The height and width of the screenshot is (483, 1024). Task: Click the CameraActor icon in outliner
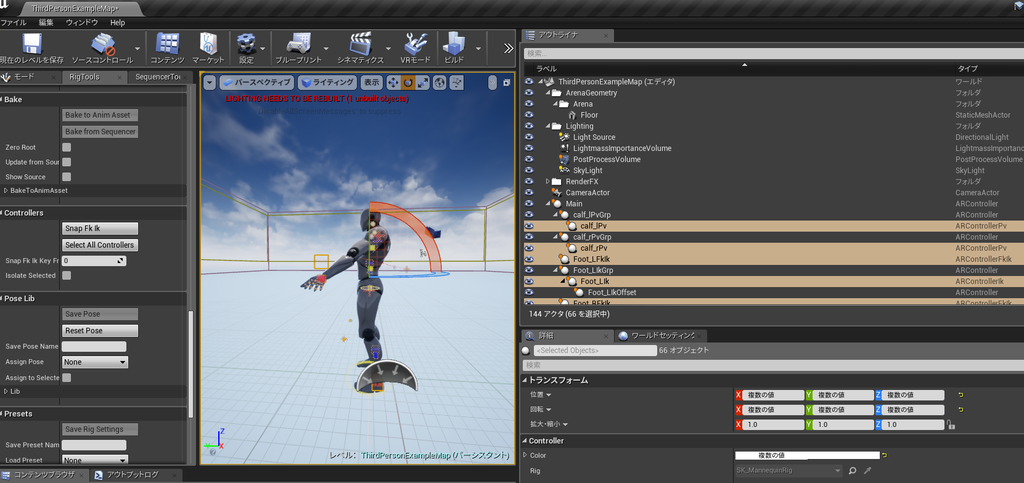tap(556, 193)
